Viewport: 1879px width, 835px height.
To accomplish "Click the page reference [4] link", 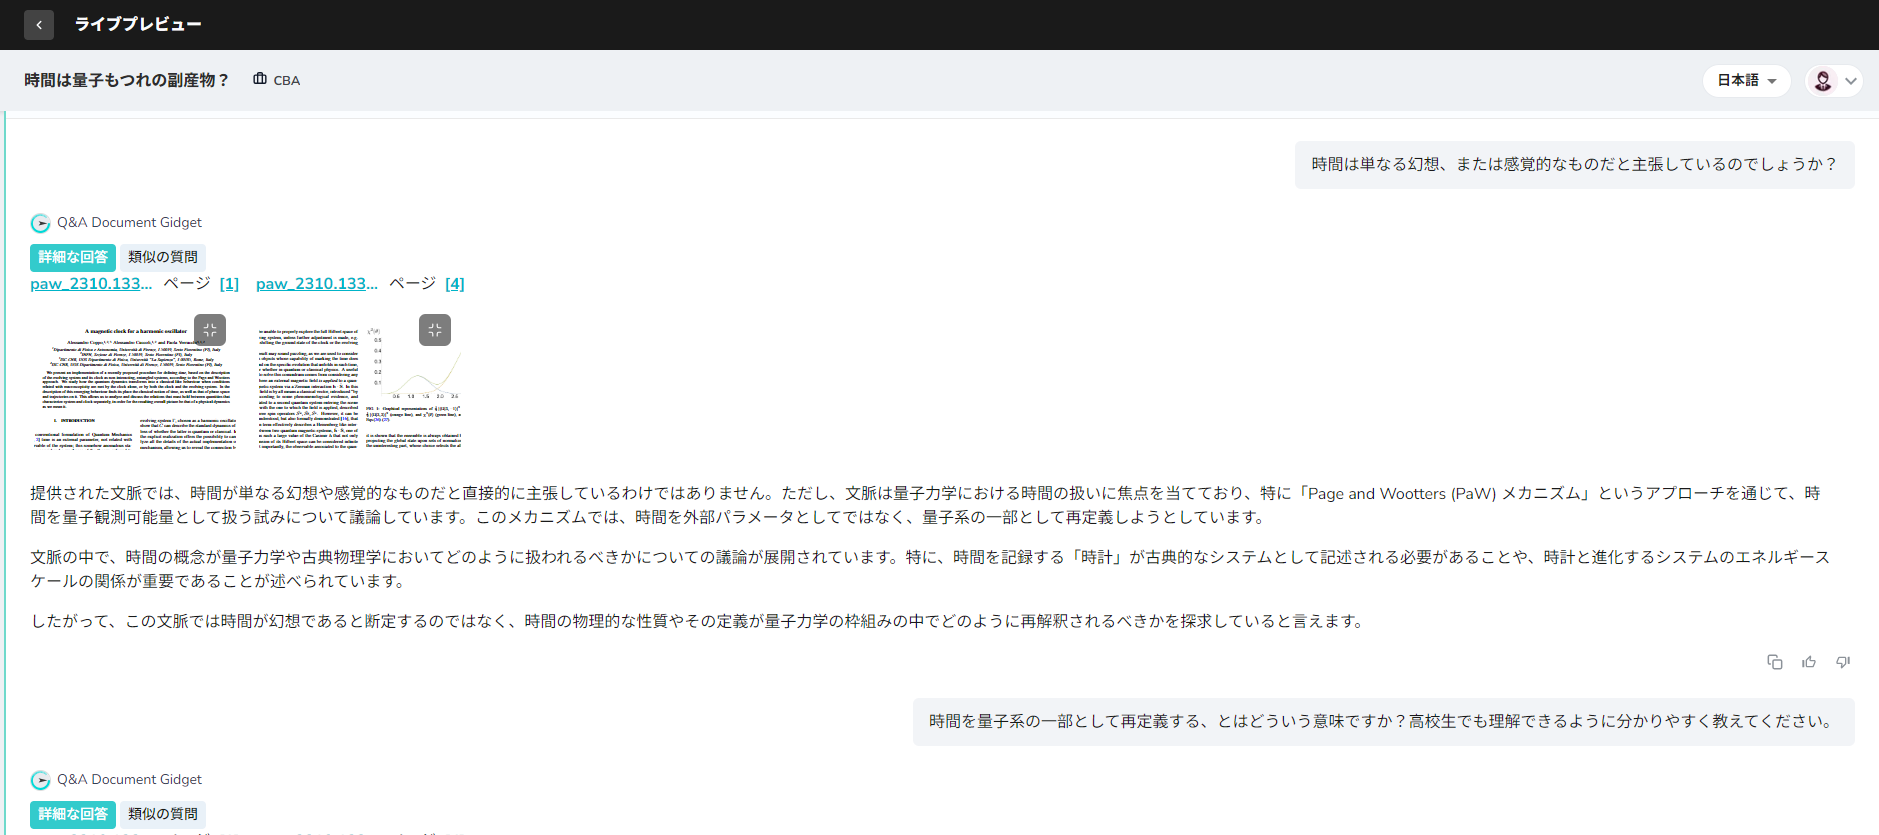I will [455, 284].
